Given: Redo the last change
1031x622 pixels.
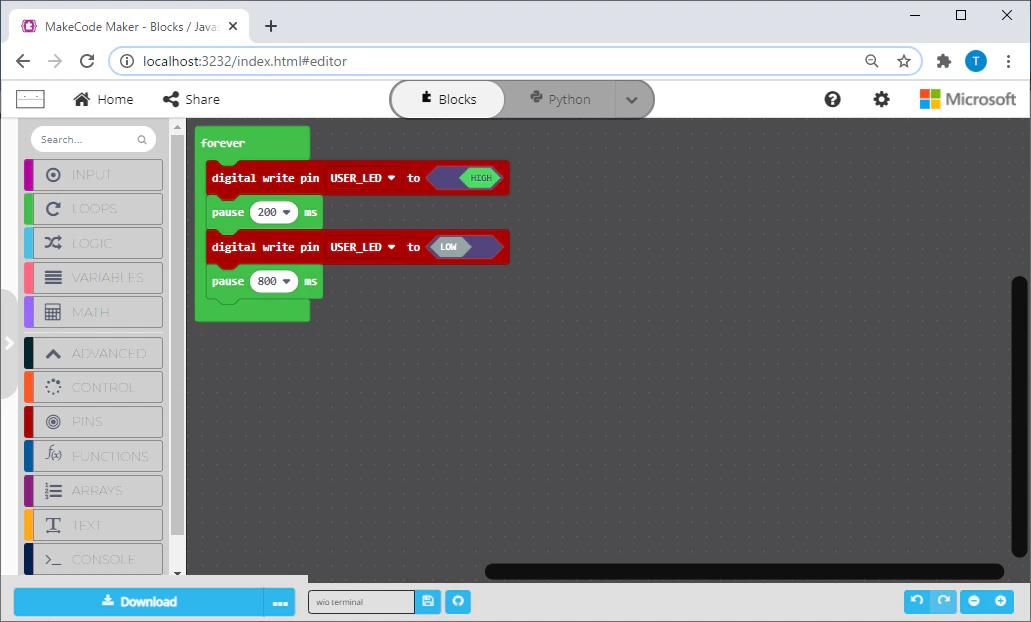Looking at the screenshot, I should click(944, 601).
